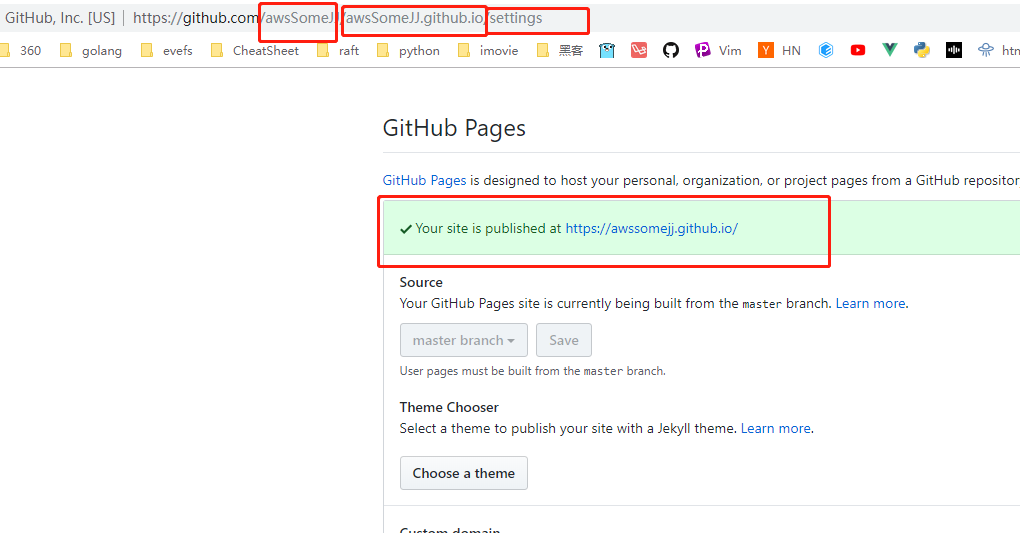This screenshot has height=533, width=1020.
Task: Open the Vim bookmark
Action: [718, 50]
